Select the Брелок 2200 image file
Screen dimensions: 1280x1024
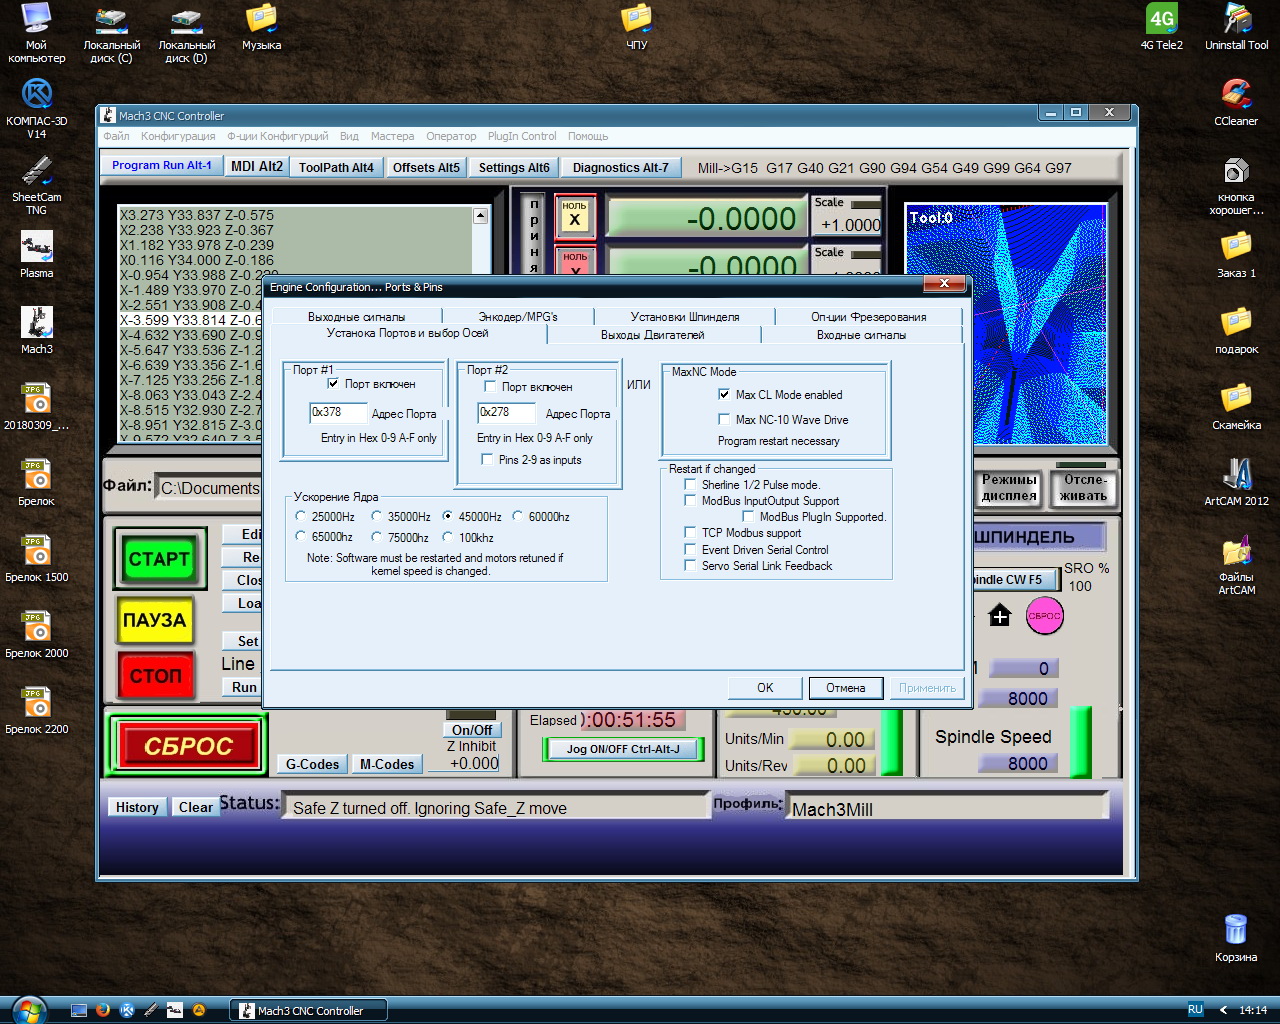37,711
